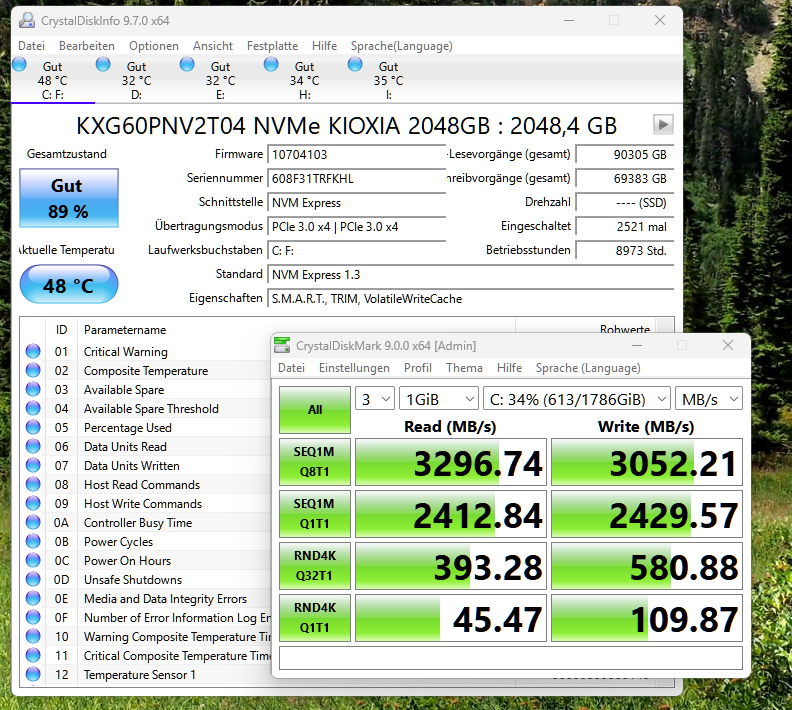Viewport: 792px width, 710px height.
Task: Click the Firmware field 10704103
Action: pos(357,155)
